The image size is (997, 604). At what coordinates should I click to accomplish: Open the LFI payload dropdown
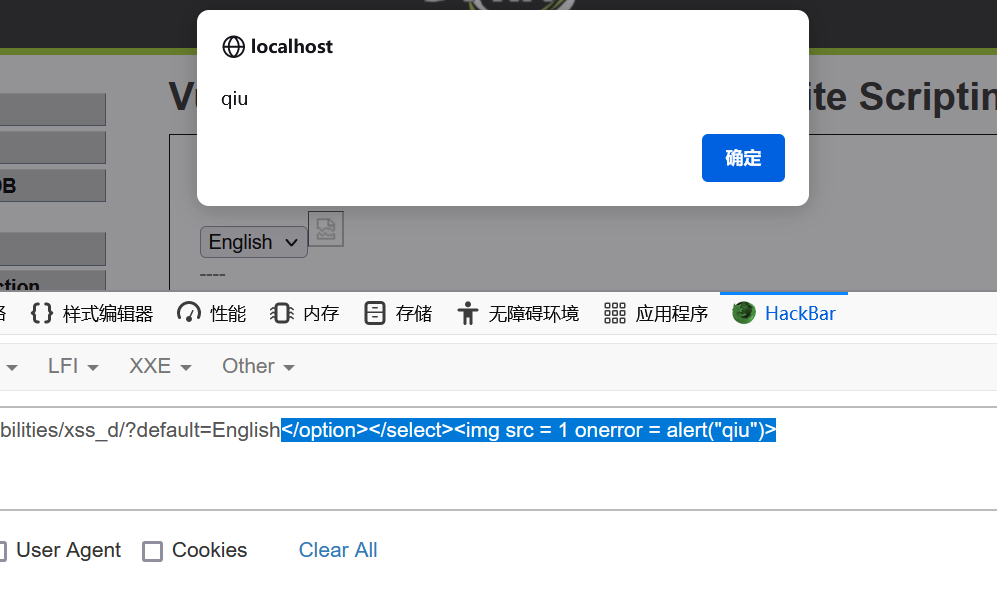71,365
